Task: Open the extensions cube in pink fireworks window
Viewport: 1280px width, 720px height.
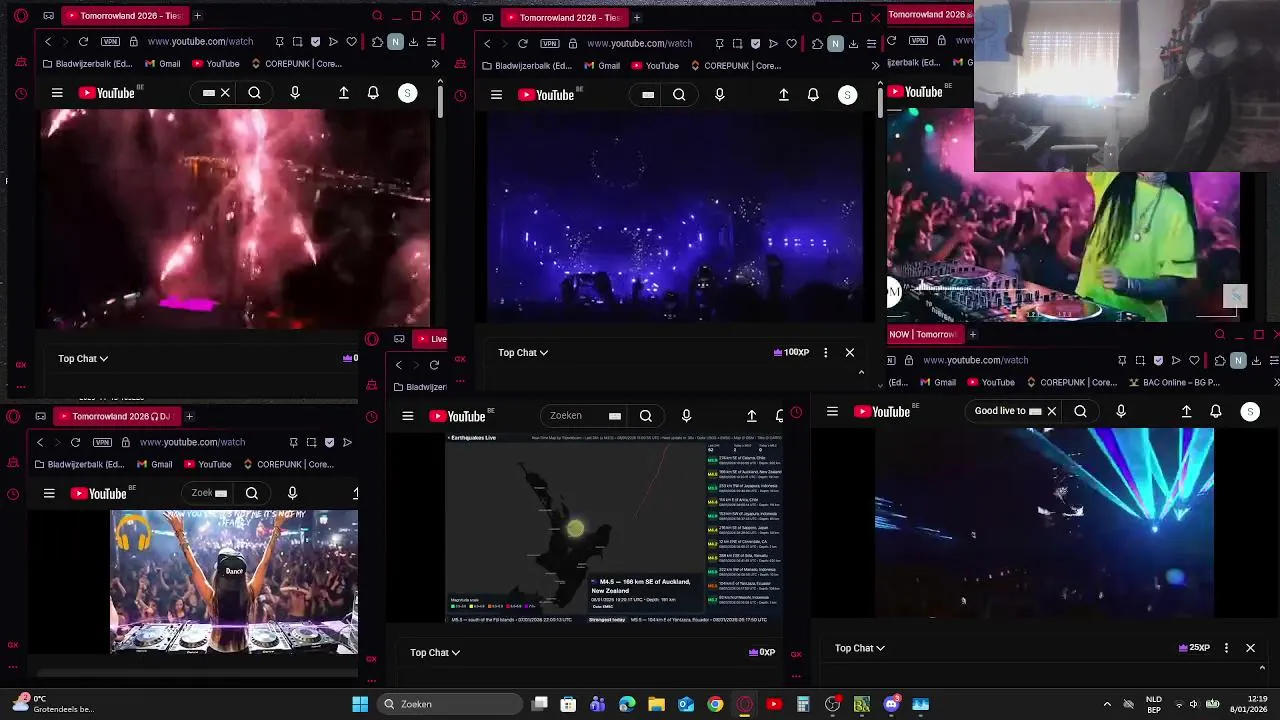Action: tap(377, 42)
